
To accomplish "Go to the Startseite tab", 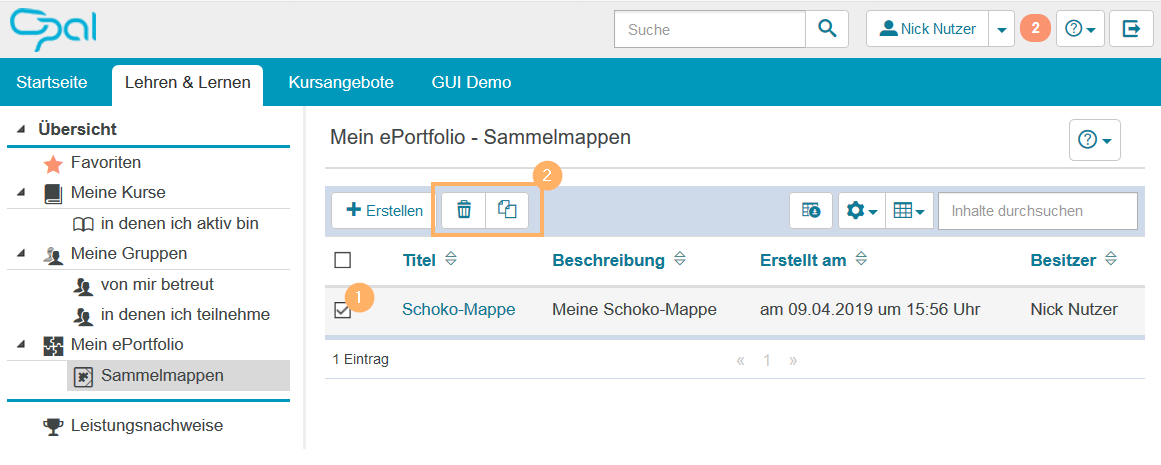I will coord(51,82).
